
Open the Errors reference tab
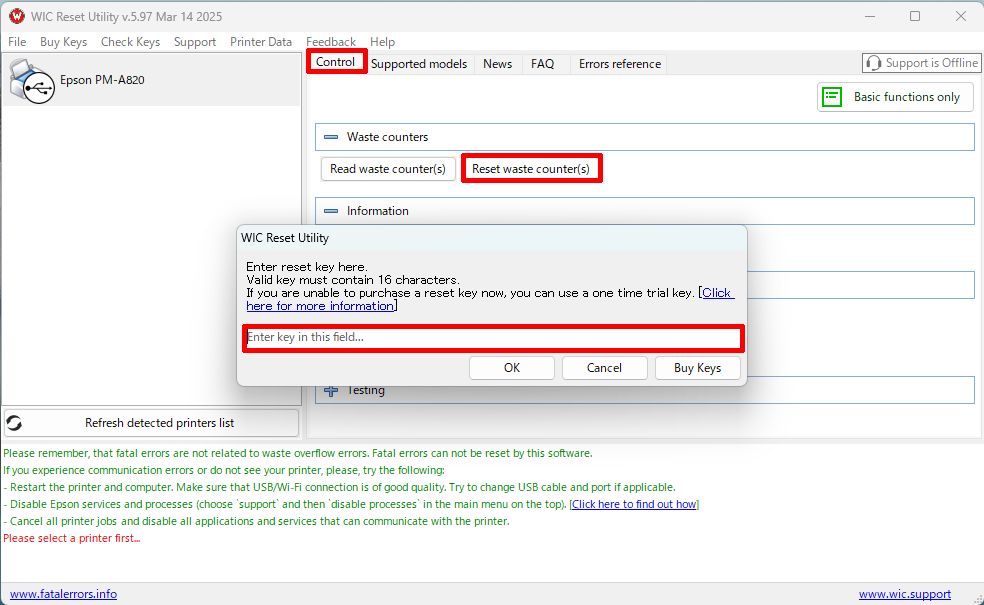click(x=619, y=64)
